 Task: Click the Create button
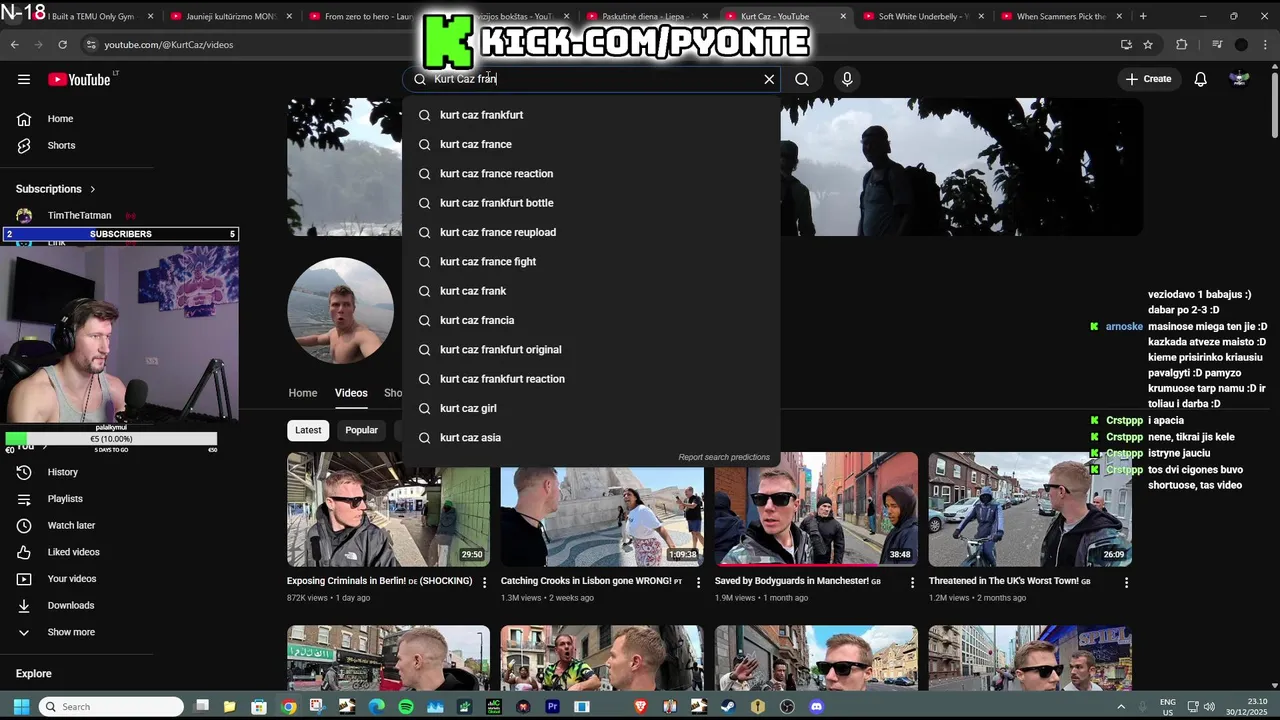coord(1148,79)
